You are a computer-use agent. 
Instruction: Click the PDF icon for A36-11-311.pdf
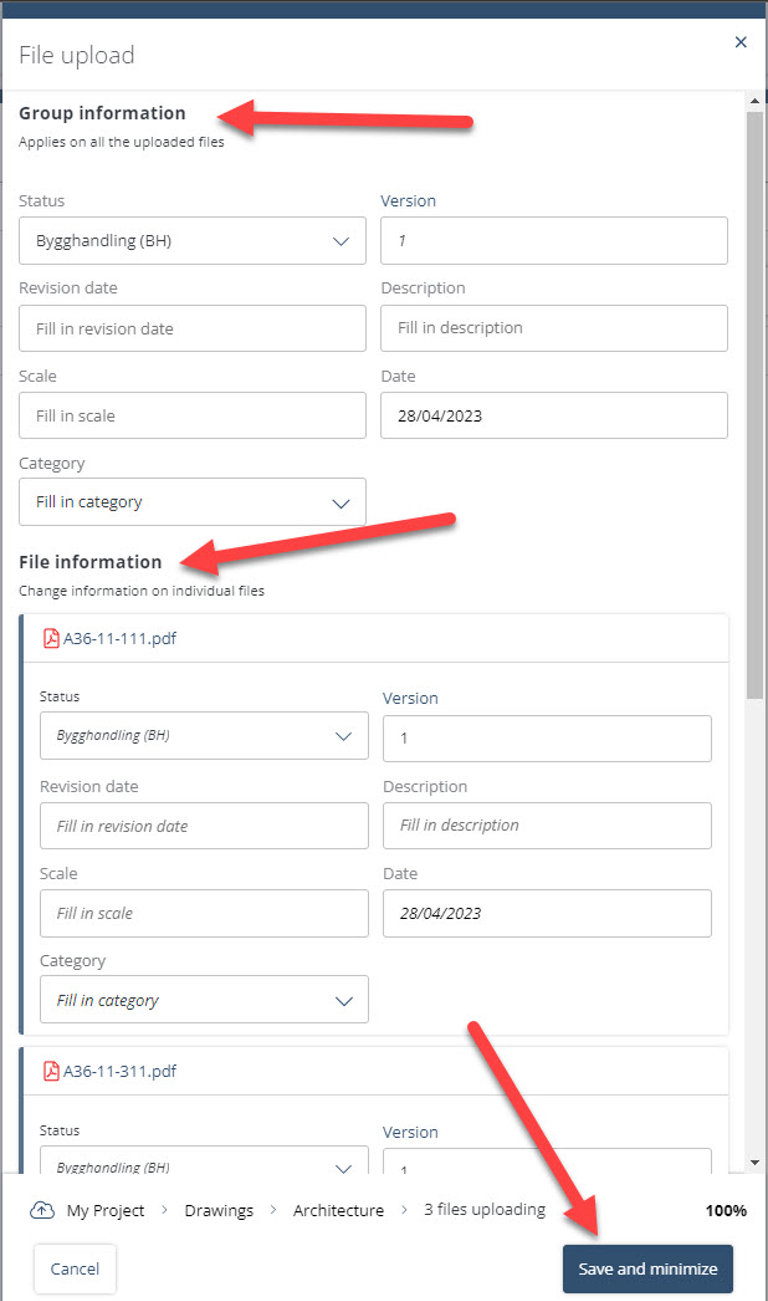pos(51,1071)
